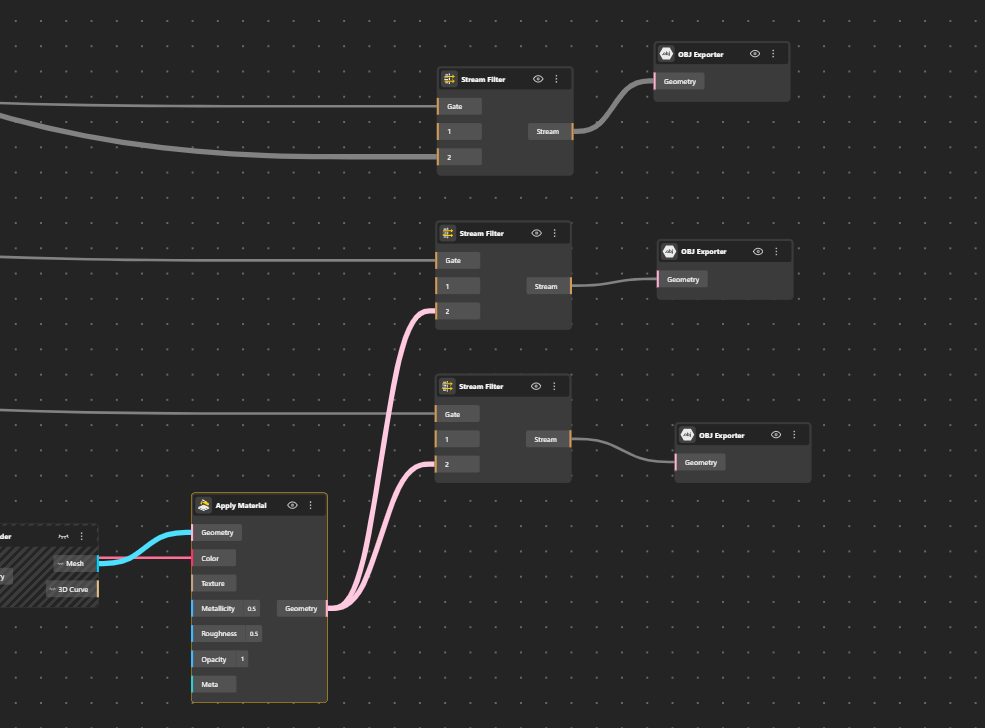
Task: Open the Apply Material three-dot options menu
Action: pos(310,505)
